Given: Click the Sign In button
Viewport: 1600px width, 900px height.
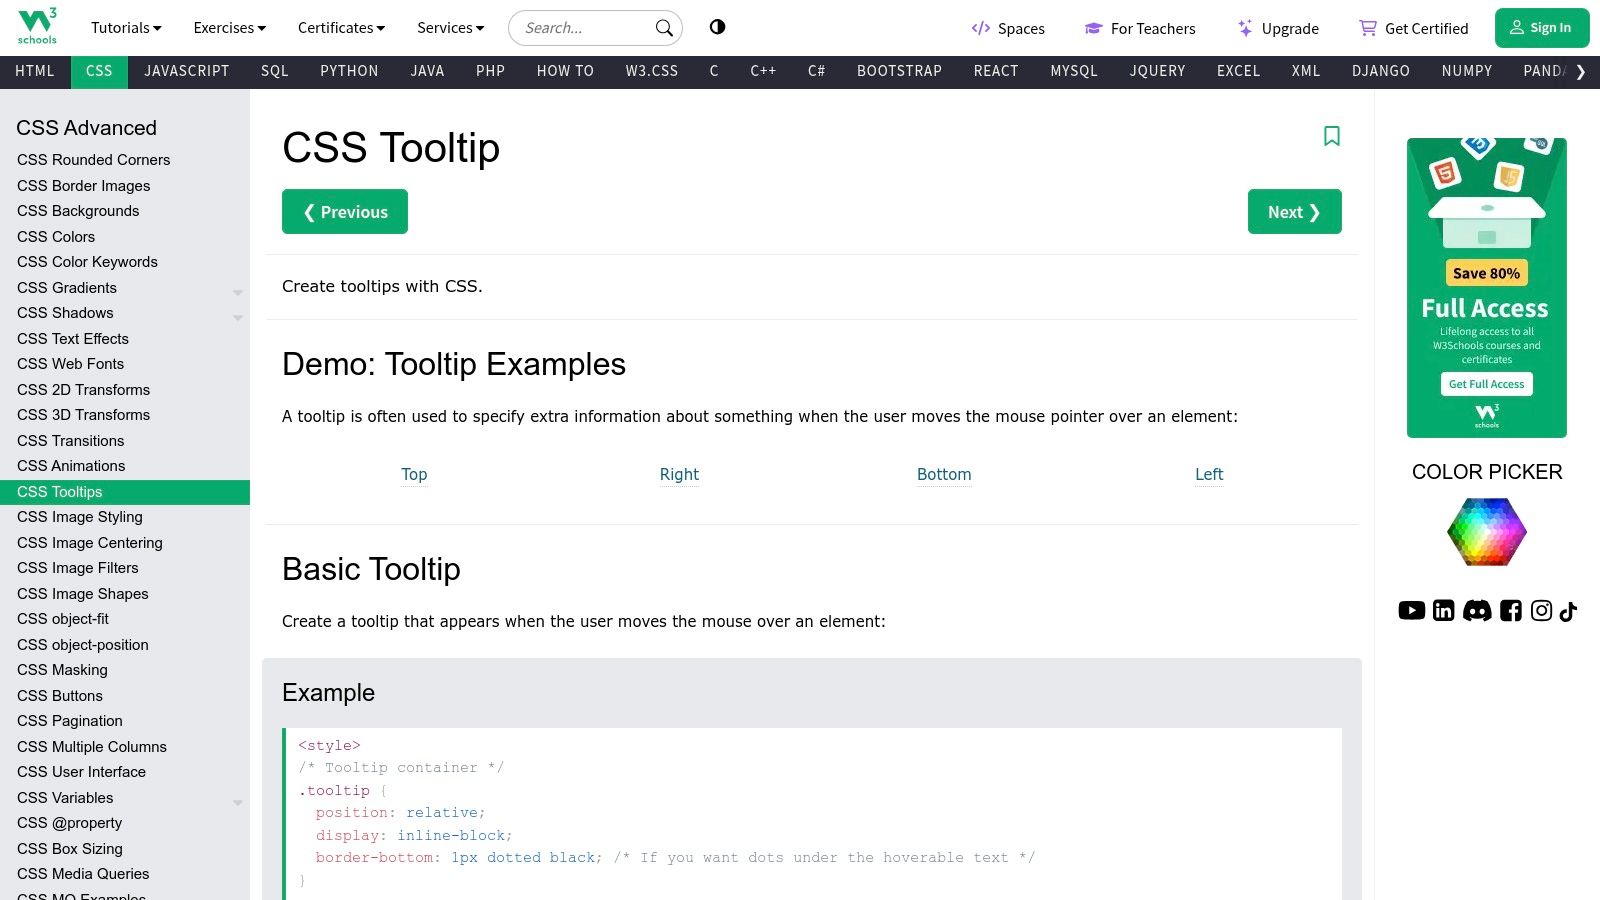Looking at the screenshot, I should coord(1542,28).
